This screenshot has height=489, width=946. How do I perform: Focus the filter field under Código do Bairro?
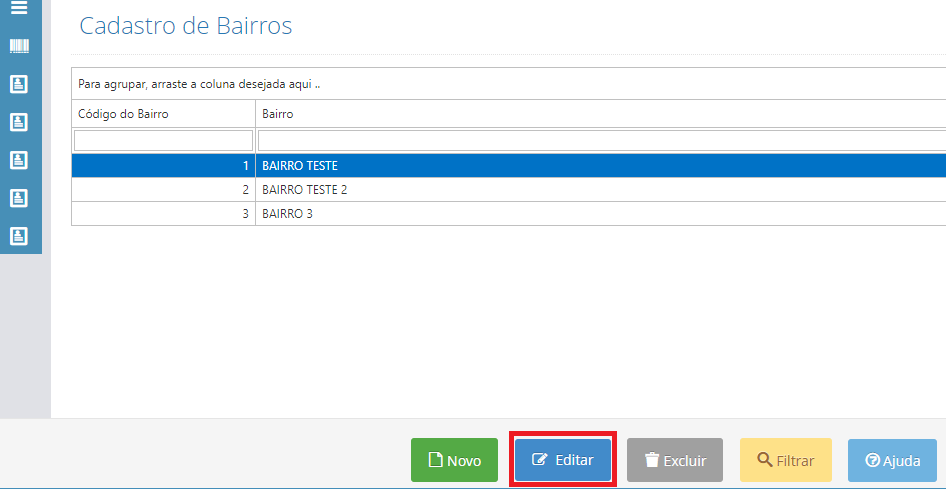pos(163,140)
